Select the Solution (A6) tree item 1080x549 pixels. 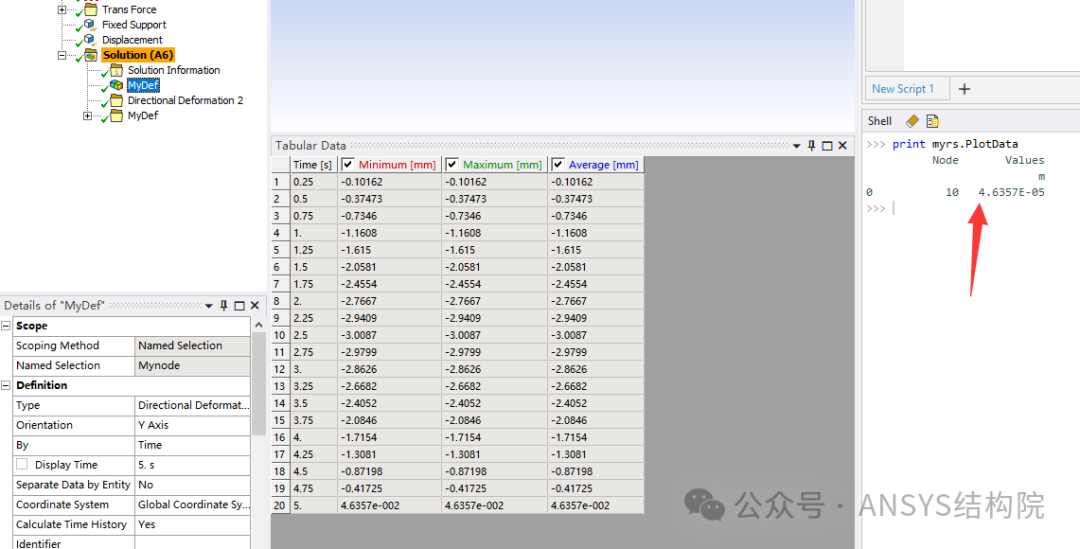(138, 55)
